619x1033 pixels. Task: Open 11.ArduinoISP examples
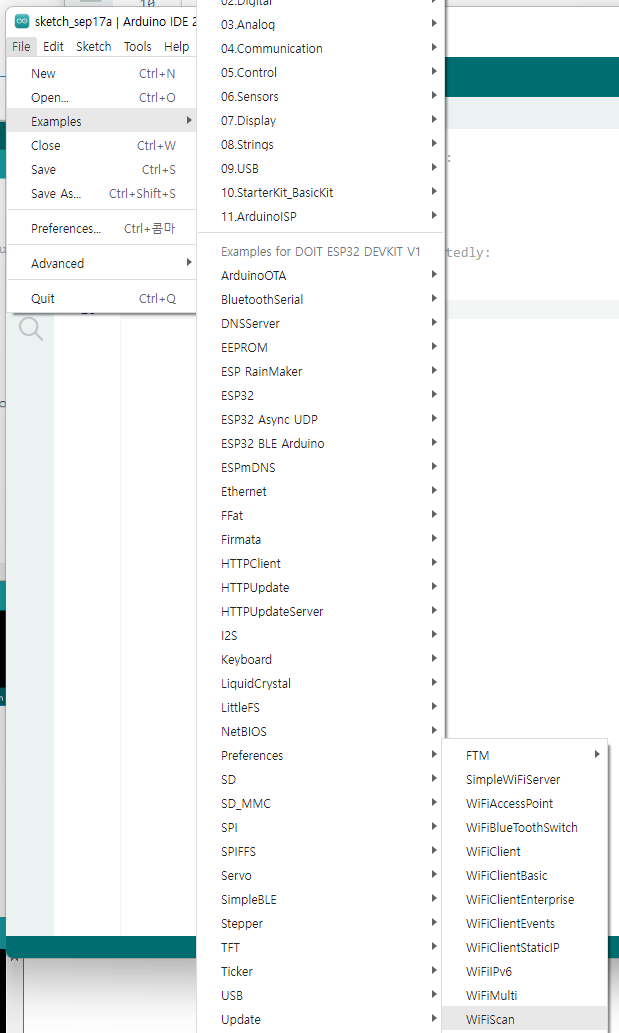(x=321, y=217)
